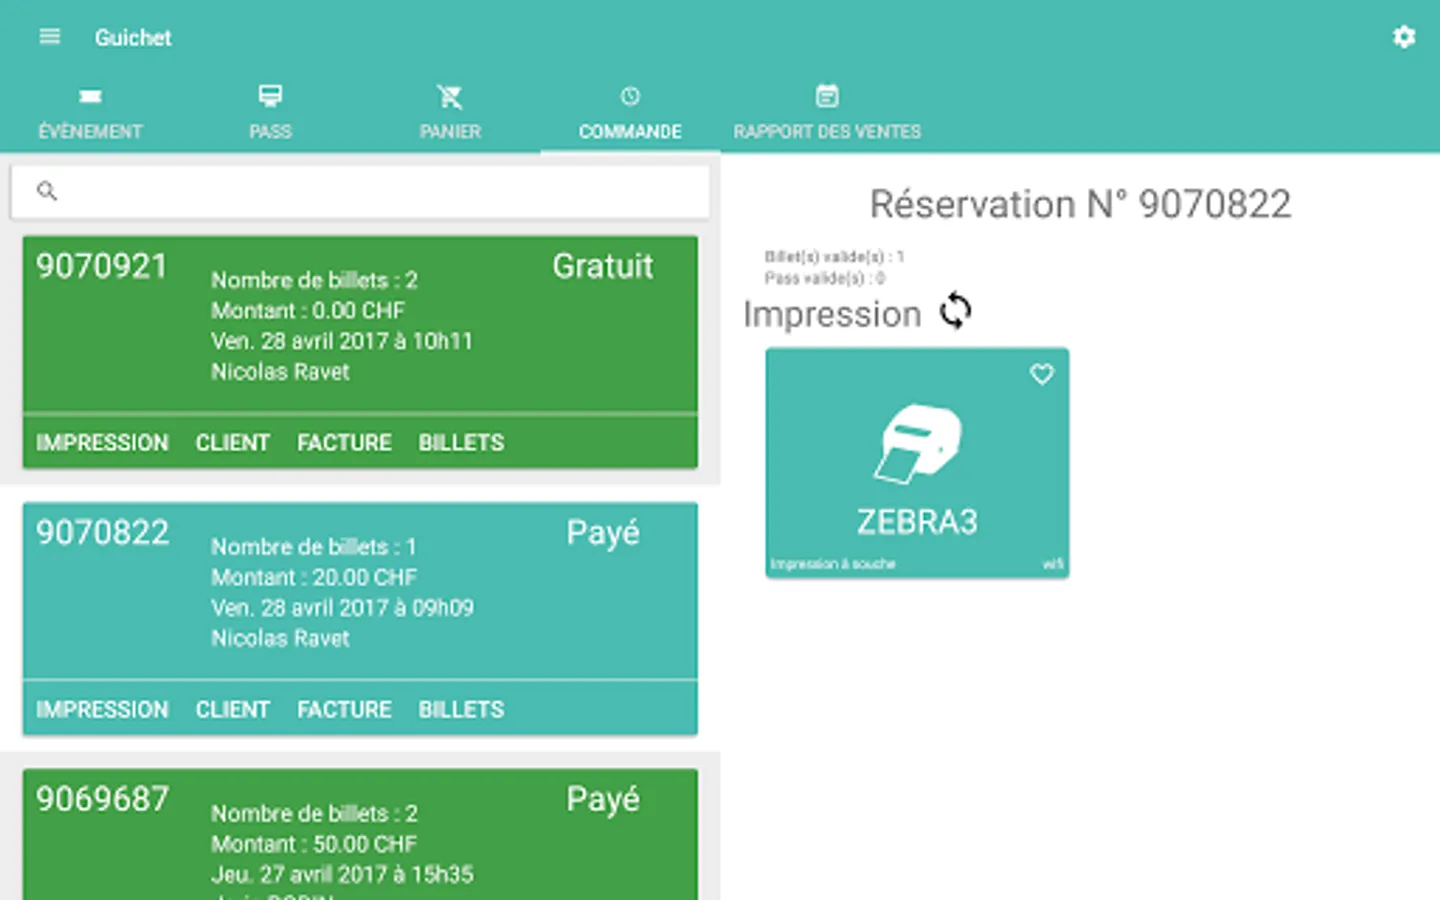The width and height of the screenshot is (1440, 900).
Task: Click 'Montant : 20.00 CHF' text
Action: (314, 578)
